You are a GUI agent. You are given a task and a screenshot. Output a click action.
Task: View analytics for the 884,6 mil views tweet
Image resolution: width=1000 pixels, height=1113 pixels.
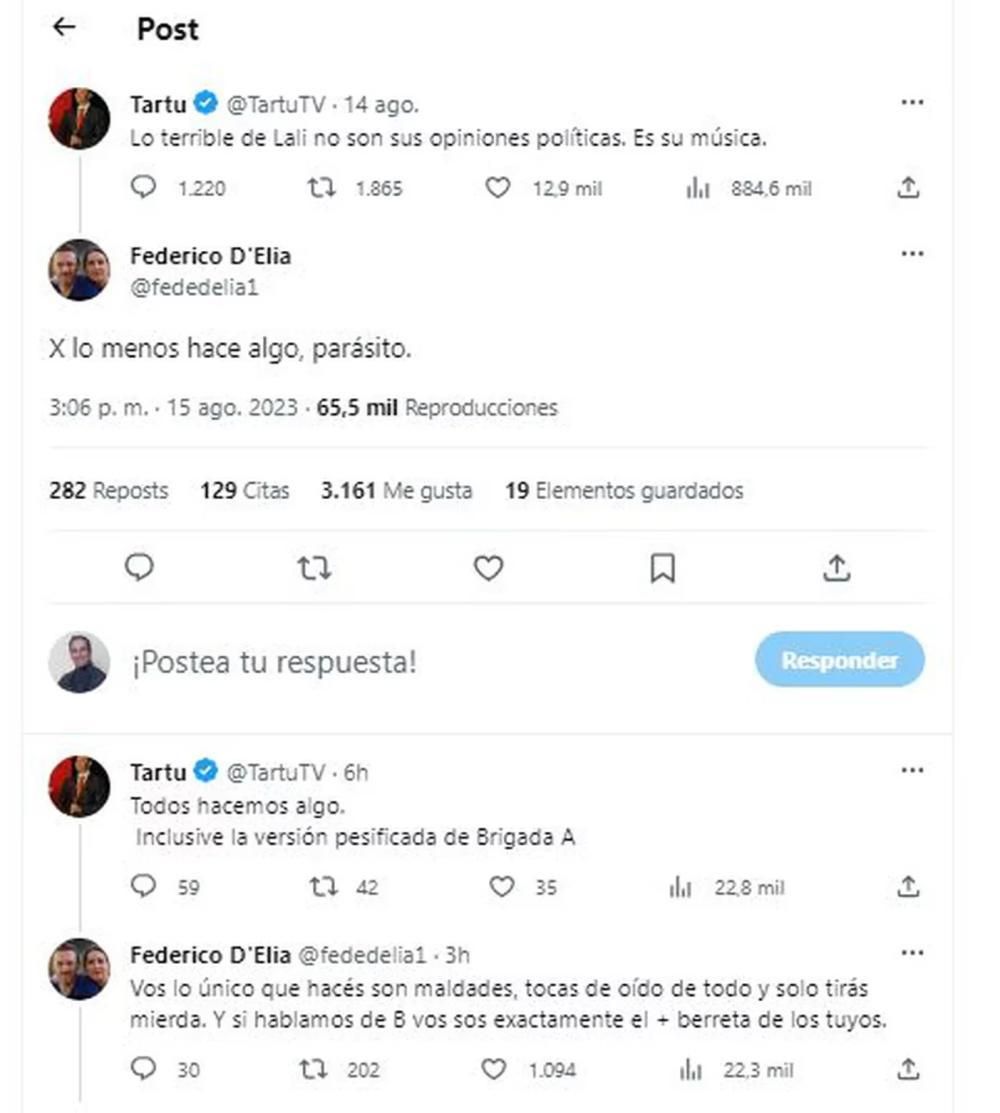pyautogui.click(x=697, y=188)
